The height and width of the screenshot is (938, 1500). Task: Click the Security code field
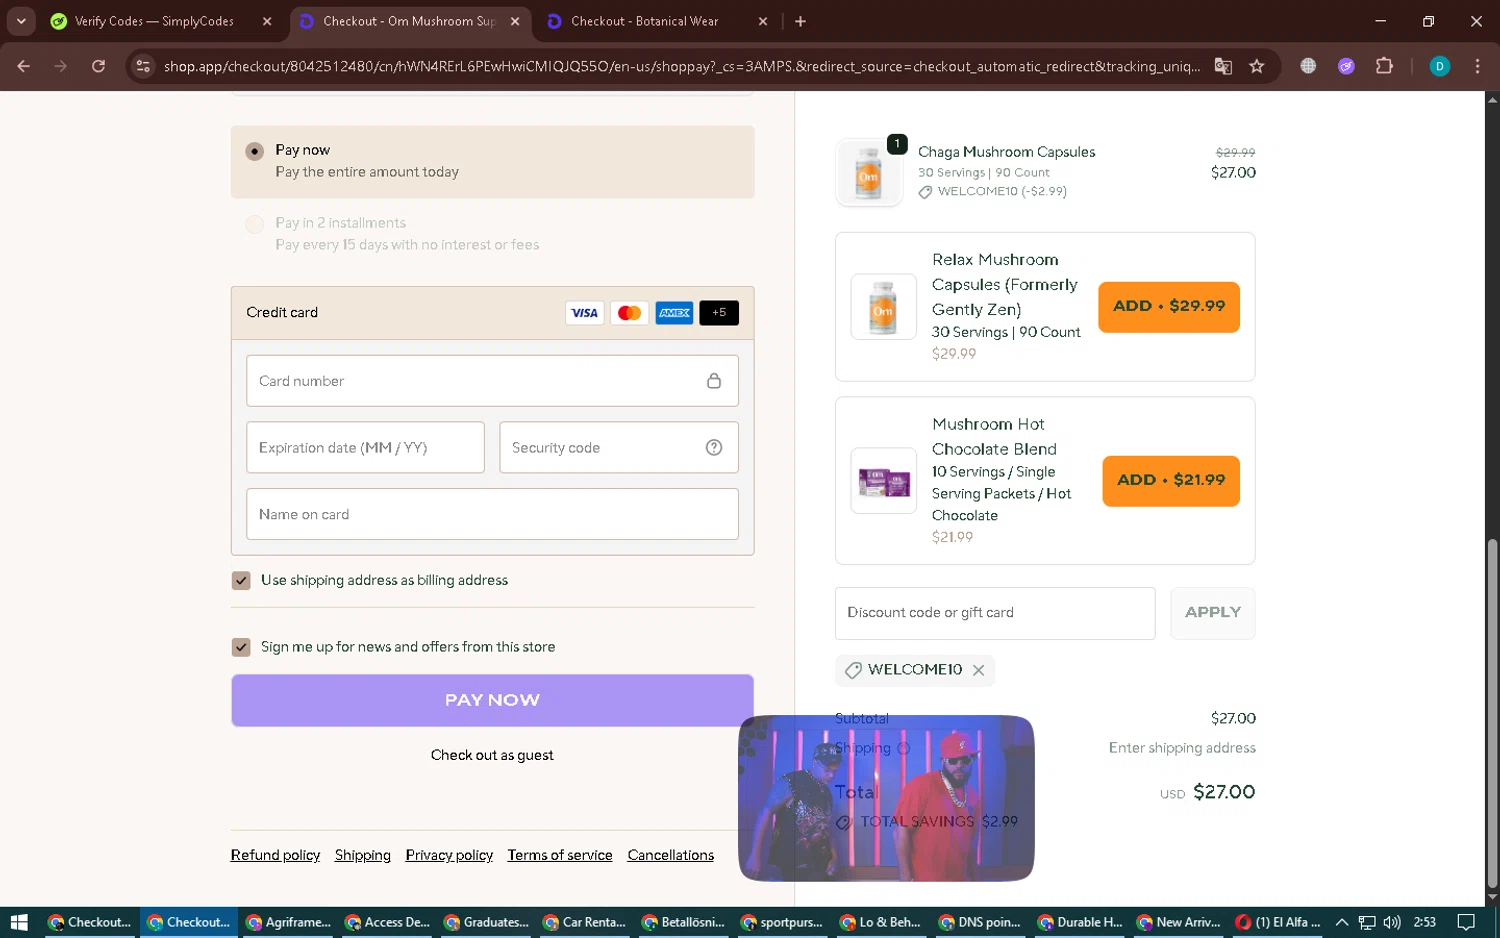[619, 447]
